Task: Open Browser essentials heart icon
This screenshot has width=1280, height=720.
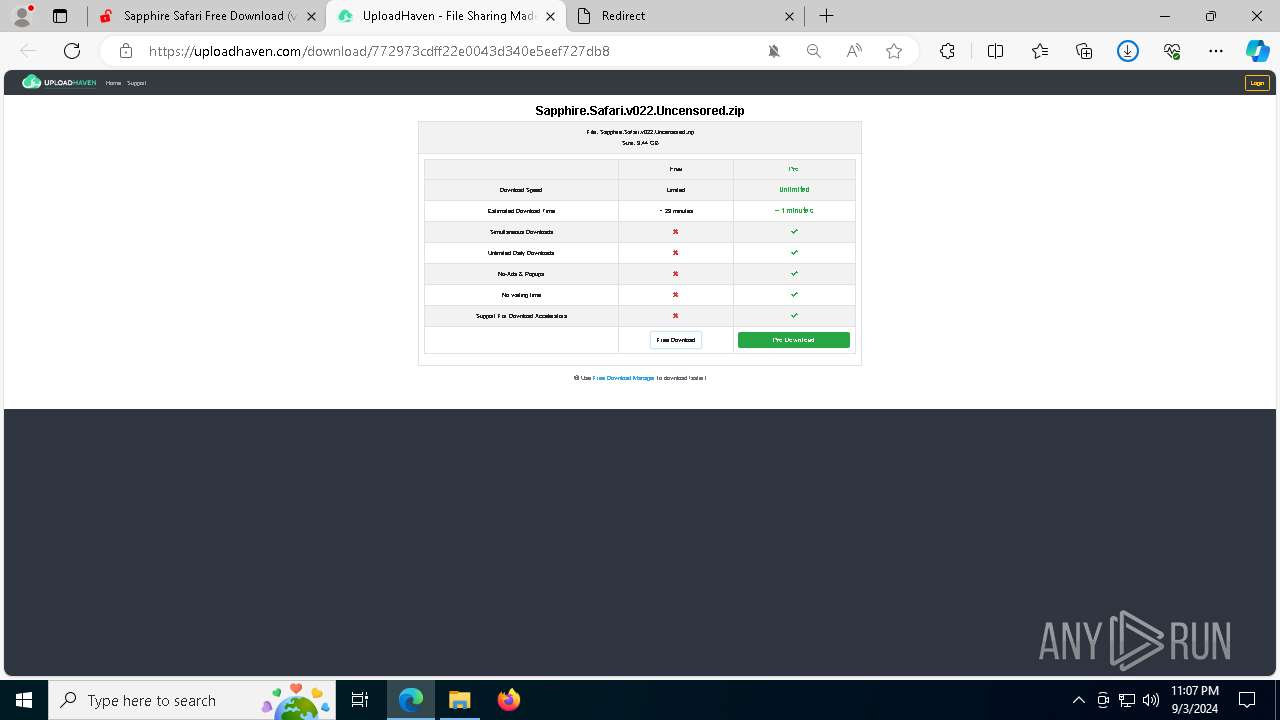Action: (x=1172, y=51)
